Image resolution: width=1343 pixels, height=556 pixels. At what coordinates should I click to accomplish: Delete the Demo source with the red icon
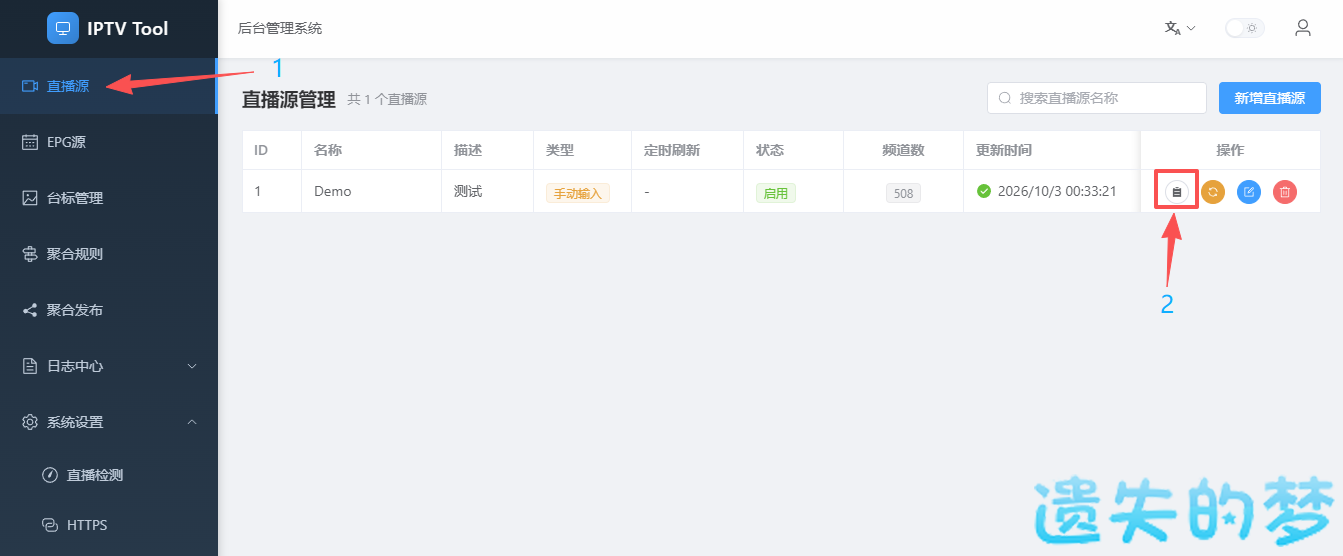click(x=1285, y=191)
